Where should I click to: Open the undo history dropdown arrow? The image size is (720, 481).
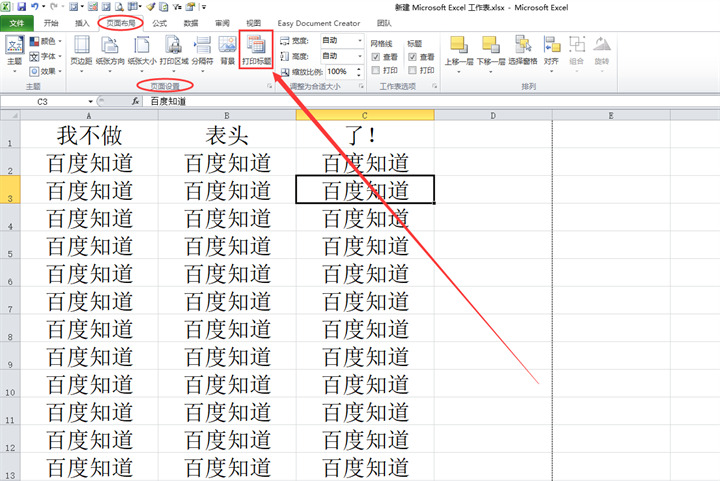(44, 7)
